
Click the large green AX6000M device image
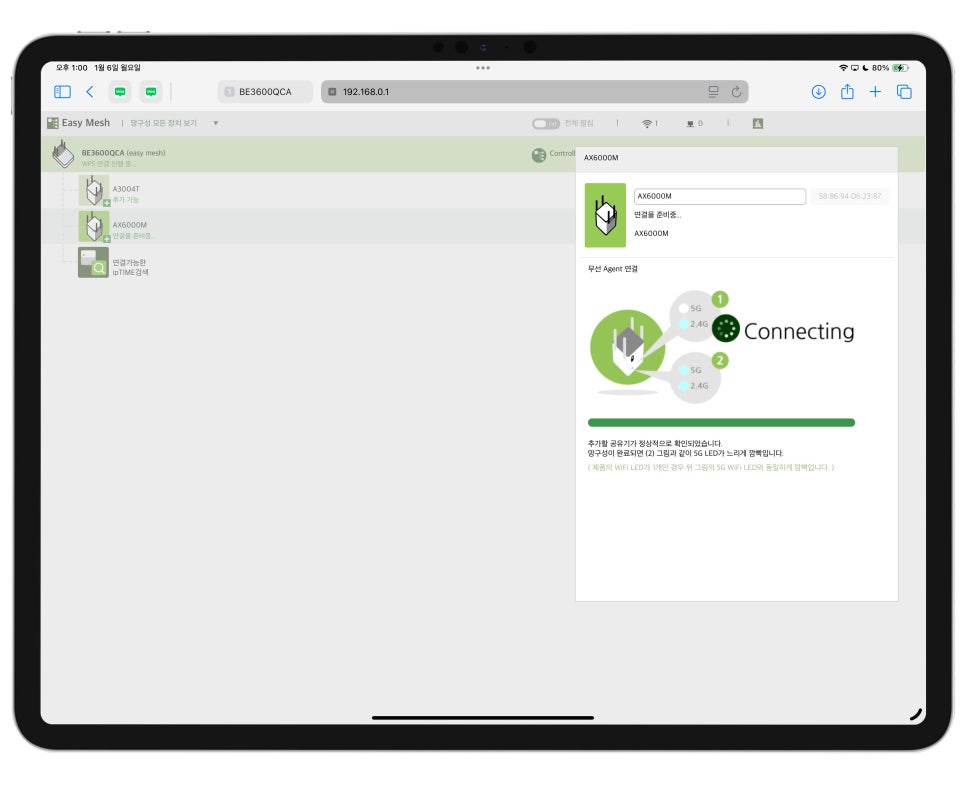click(605, 215)
